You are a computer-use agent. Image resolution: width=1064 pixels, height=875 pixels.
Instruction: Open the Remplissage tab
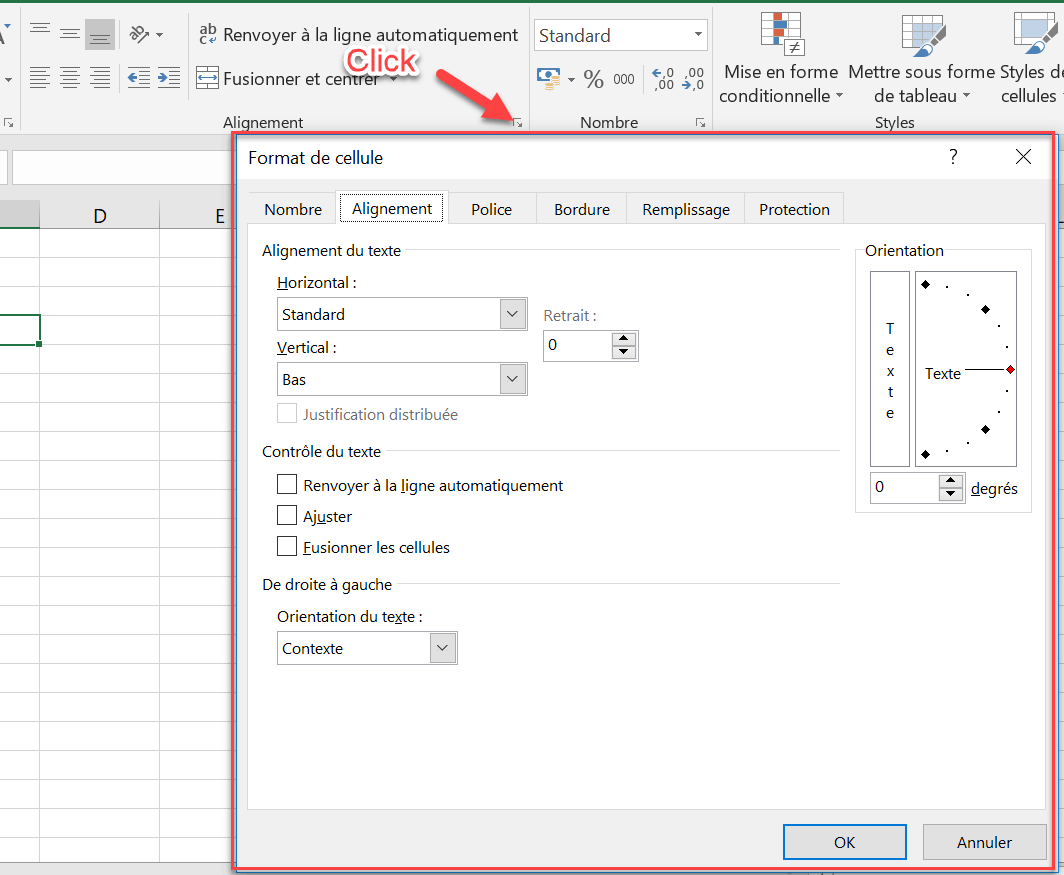tap(686, 209)
